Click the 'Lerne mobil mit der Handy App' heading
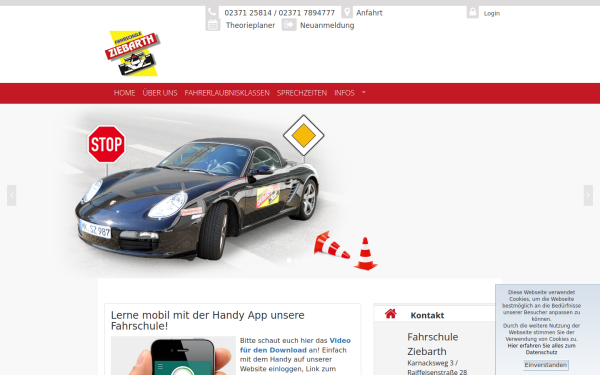Viewport: 600px width, 375px height. coord(207,320)
